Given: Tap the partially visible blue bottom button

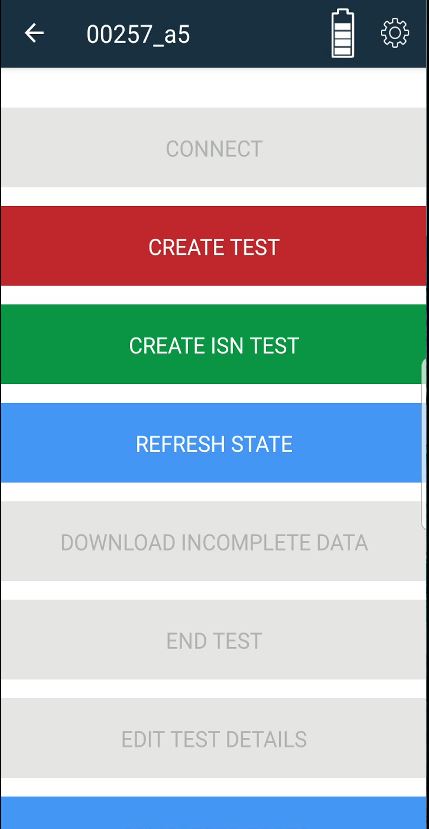Looking at the screenshot, I should [x=213, y=813].
